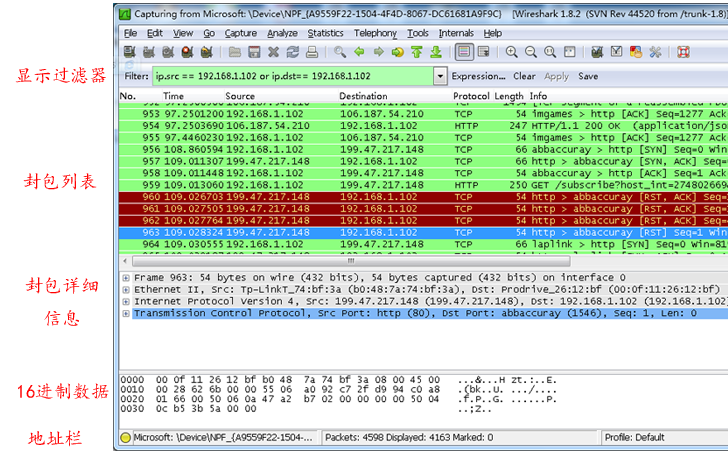Select packet 964 laplink SYN row
The height and width of the screenshot is (451, 728).
point(423,244)
